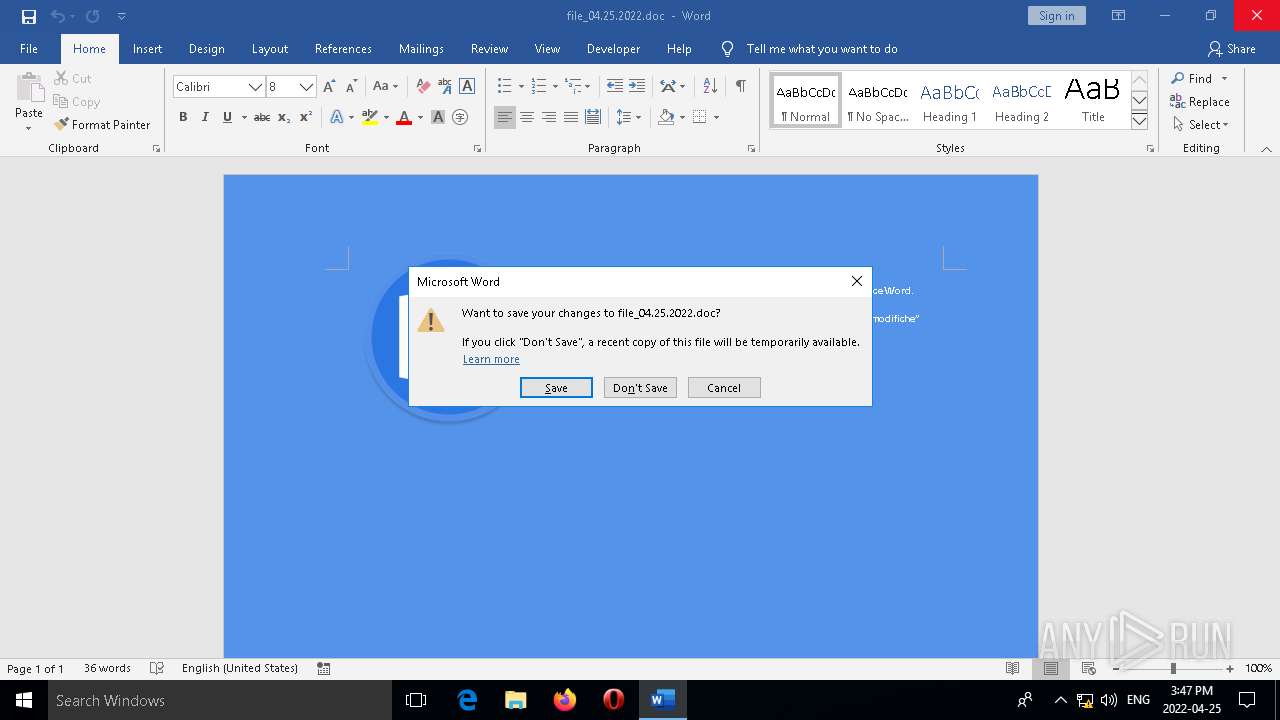
Task: Click the Undo arrow in the quick access toolbar
Action: (x=58, y=16)
